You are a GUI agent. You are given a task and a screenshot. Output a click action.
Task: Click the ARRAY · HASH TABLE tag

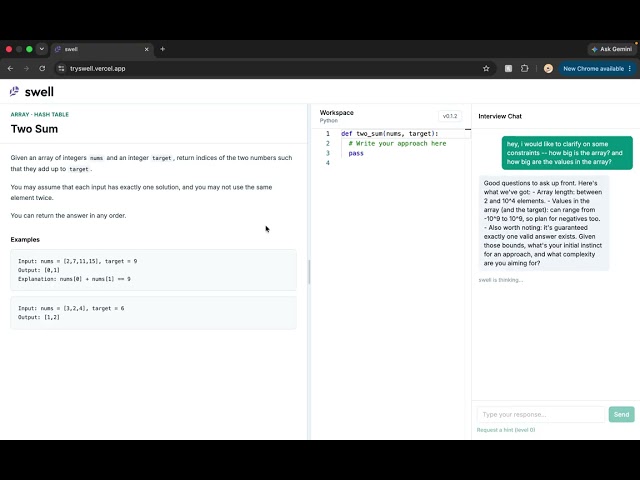pos(40,114)
